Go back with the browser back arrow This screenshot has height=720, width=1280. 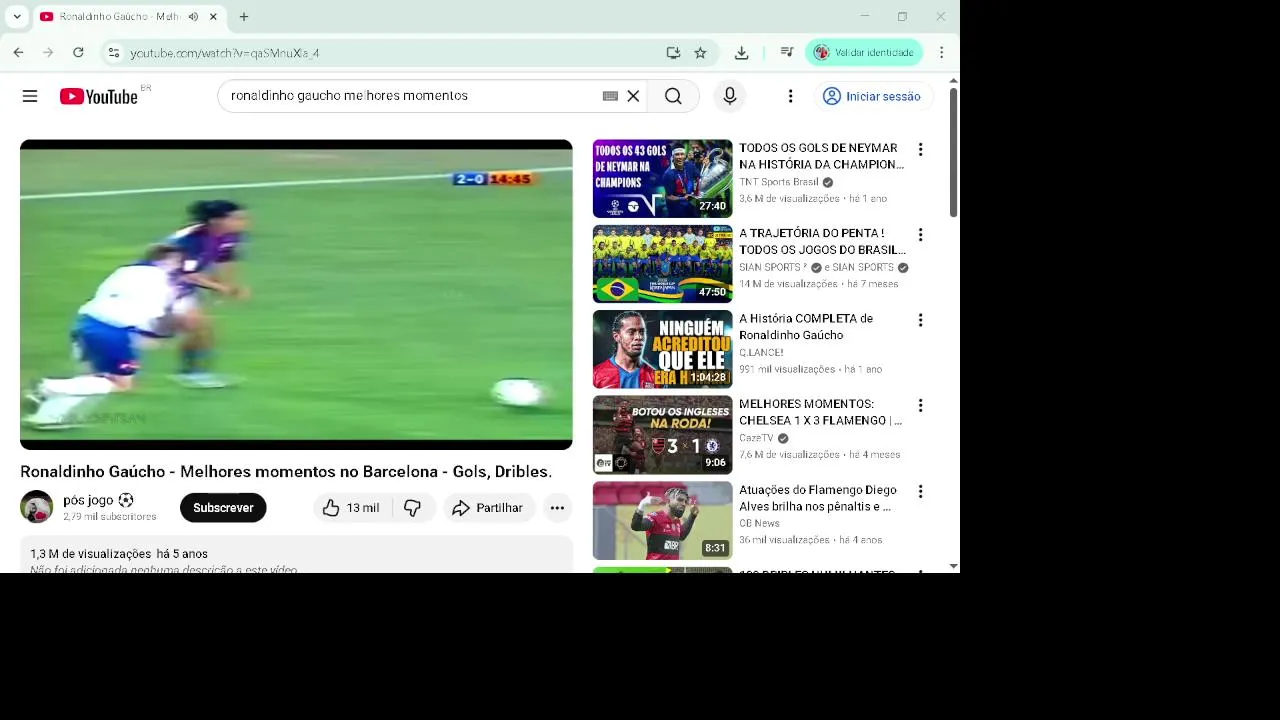[x=18, y=52]
